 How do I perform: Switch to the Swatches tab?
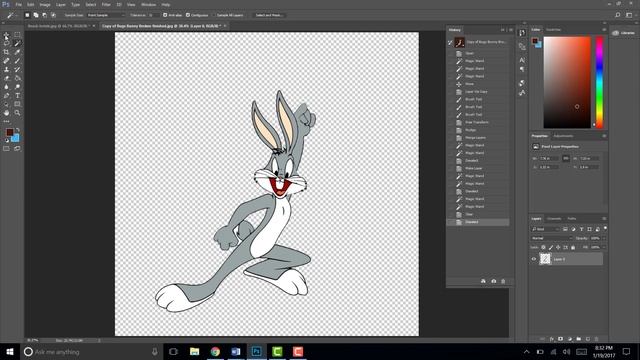pyautogui.click(x=553, y=30)
